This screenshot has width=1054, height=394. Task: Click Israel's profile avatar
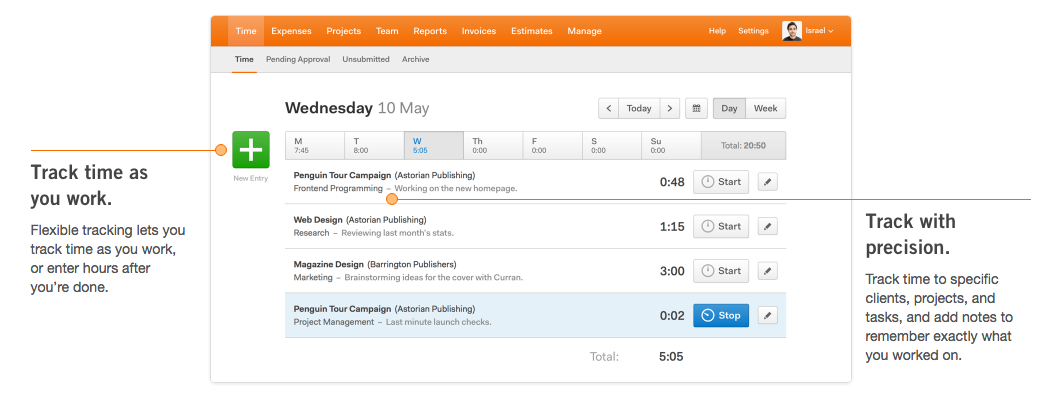coord(792,31)
